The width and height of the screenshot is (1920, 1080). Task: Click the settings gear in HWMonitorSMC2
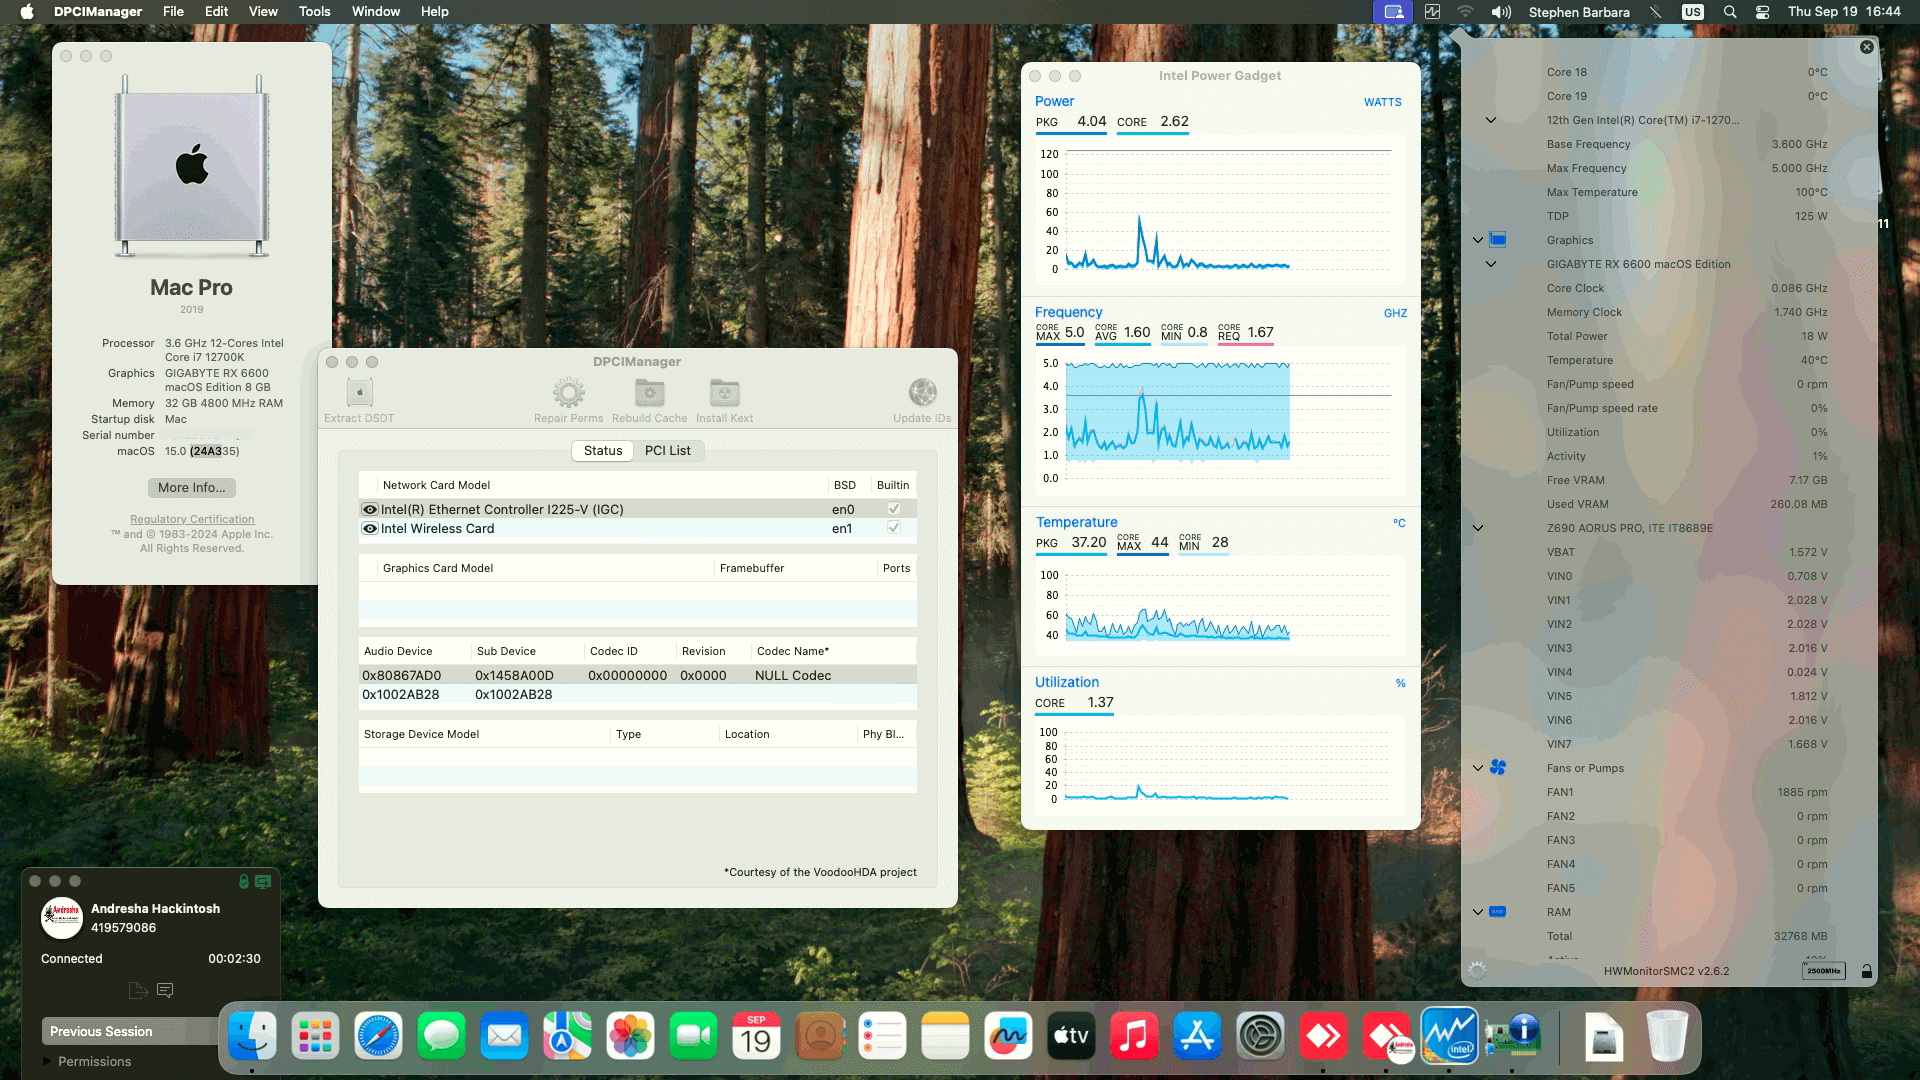[x=1474, y=969]
